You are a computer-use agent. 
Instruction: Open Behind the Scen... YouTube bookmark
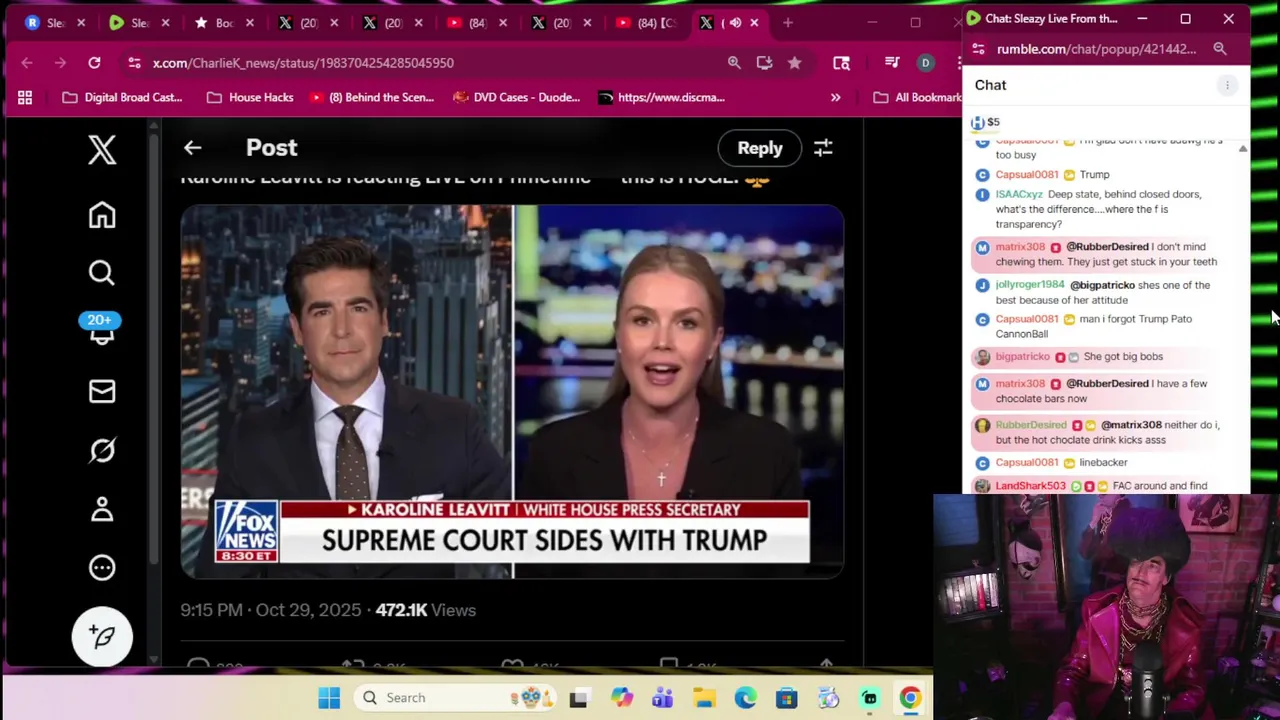[x=371, y=97]
